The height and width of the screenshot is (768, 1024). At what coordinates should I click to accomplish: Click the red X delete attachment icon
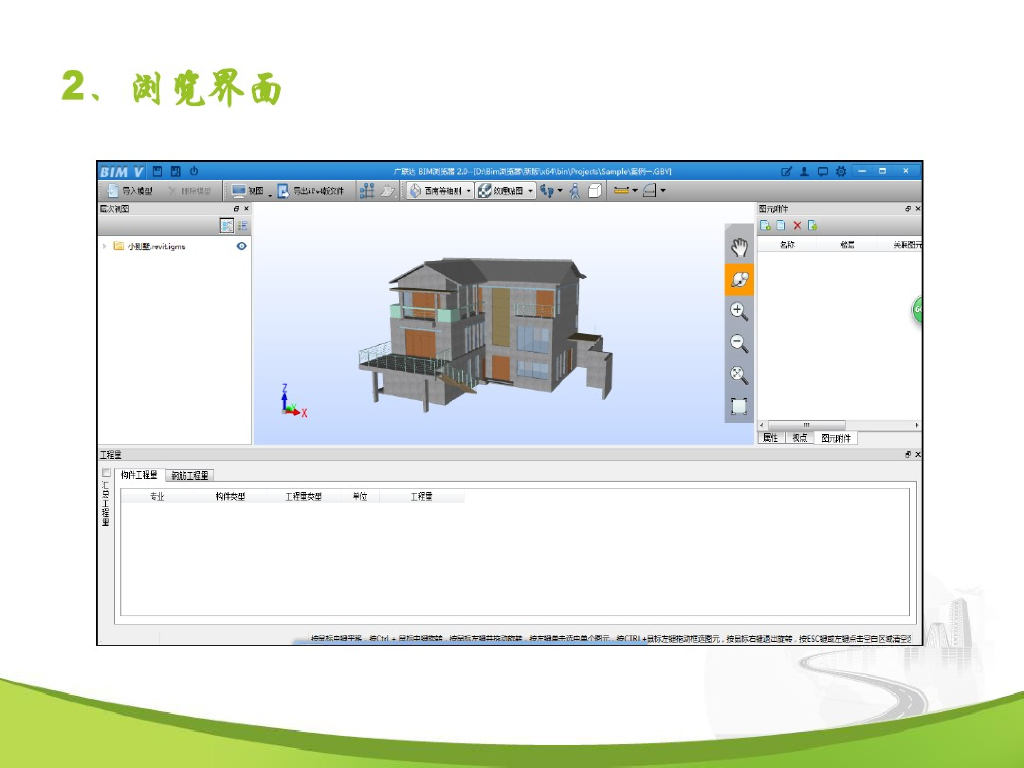tap(797, 225)
